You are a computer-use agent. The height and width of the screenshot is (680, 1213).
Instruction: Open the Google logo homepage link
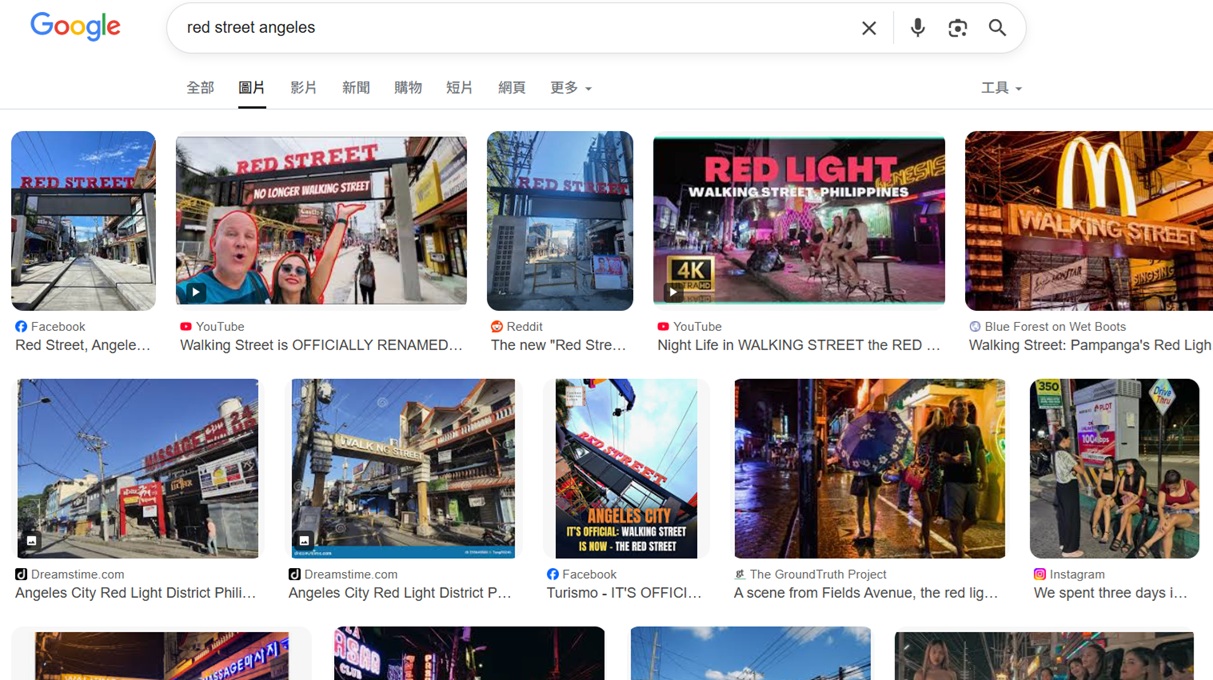[x=76, y=27]
